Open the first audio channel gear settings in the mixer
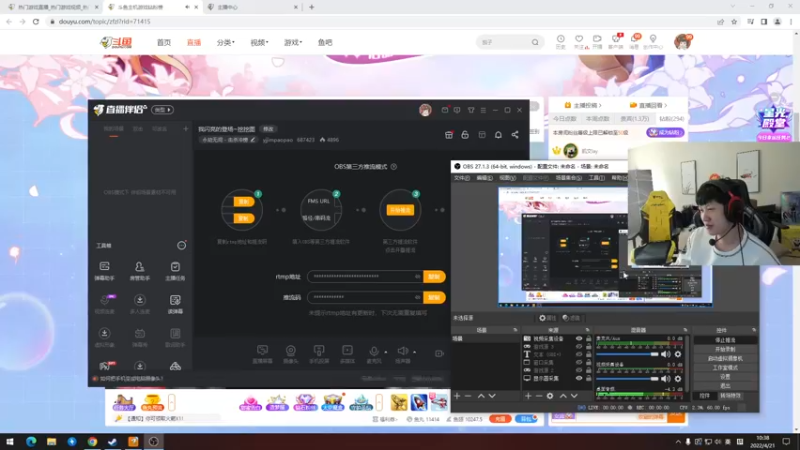Viewport: 800px width, 450px height. pos(678,354)
